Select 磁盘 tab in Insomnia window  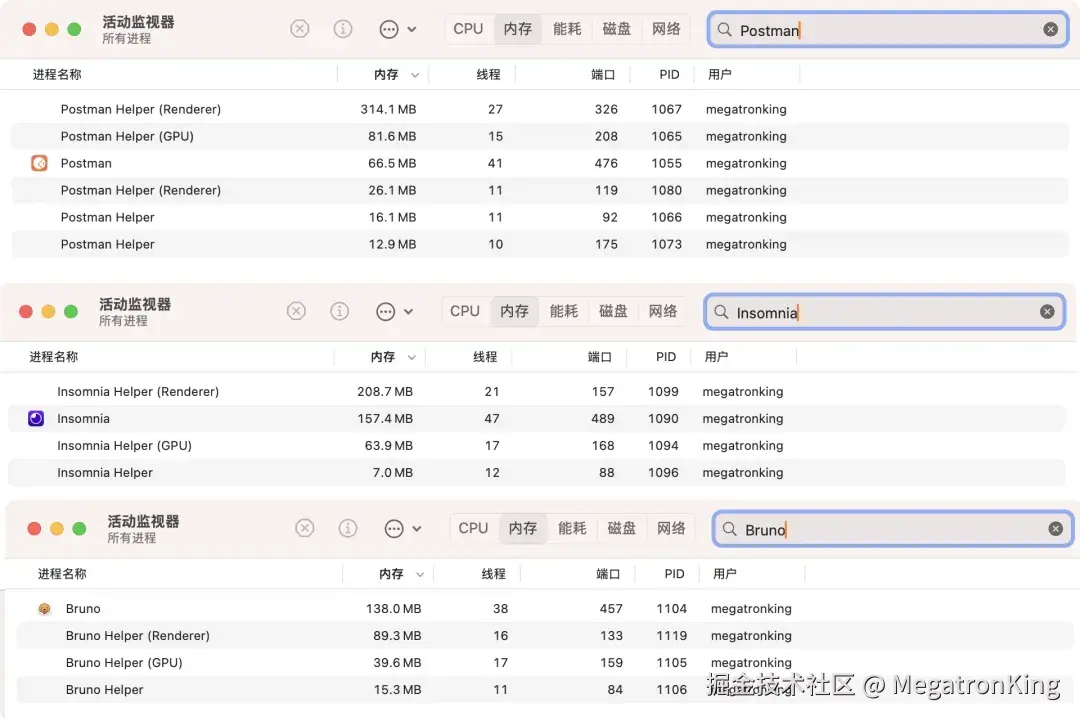point(613,311)
